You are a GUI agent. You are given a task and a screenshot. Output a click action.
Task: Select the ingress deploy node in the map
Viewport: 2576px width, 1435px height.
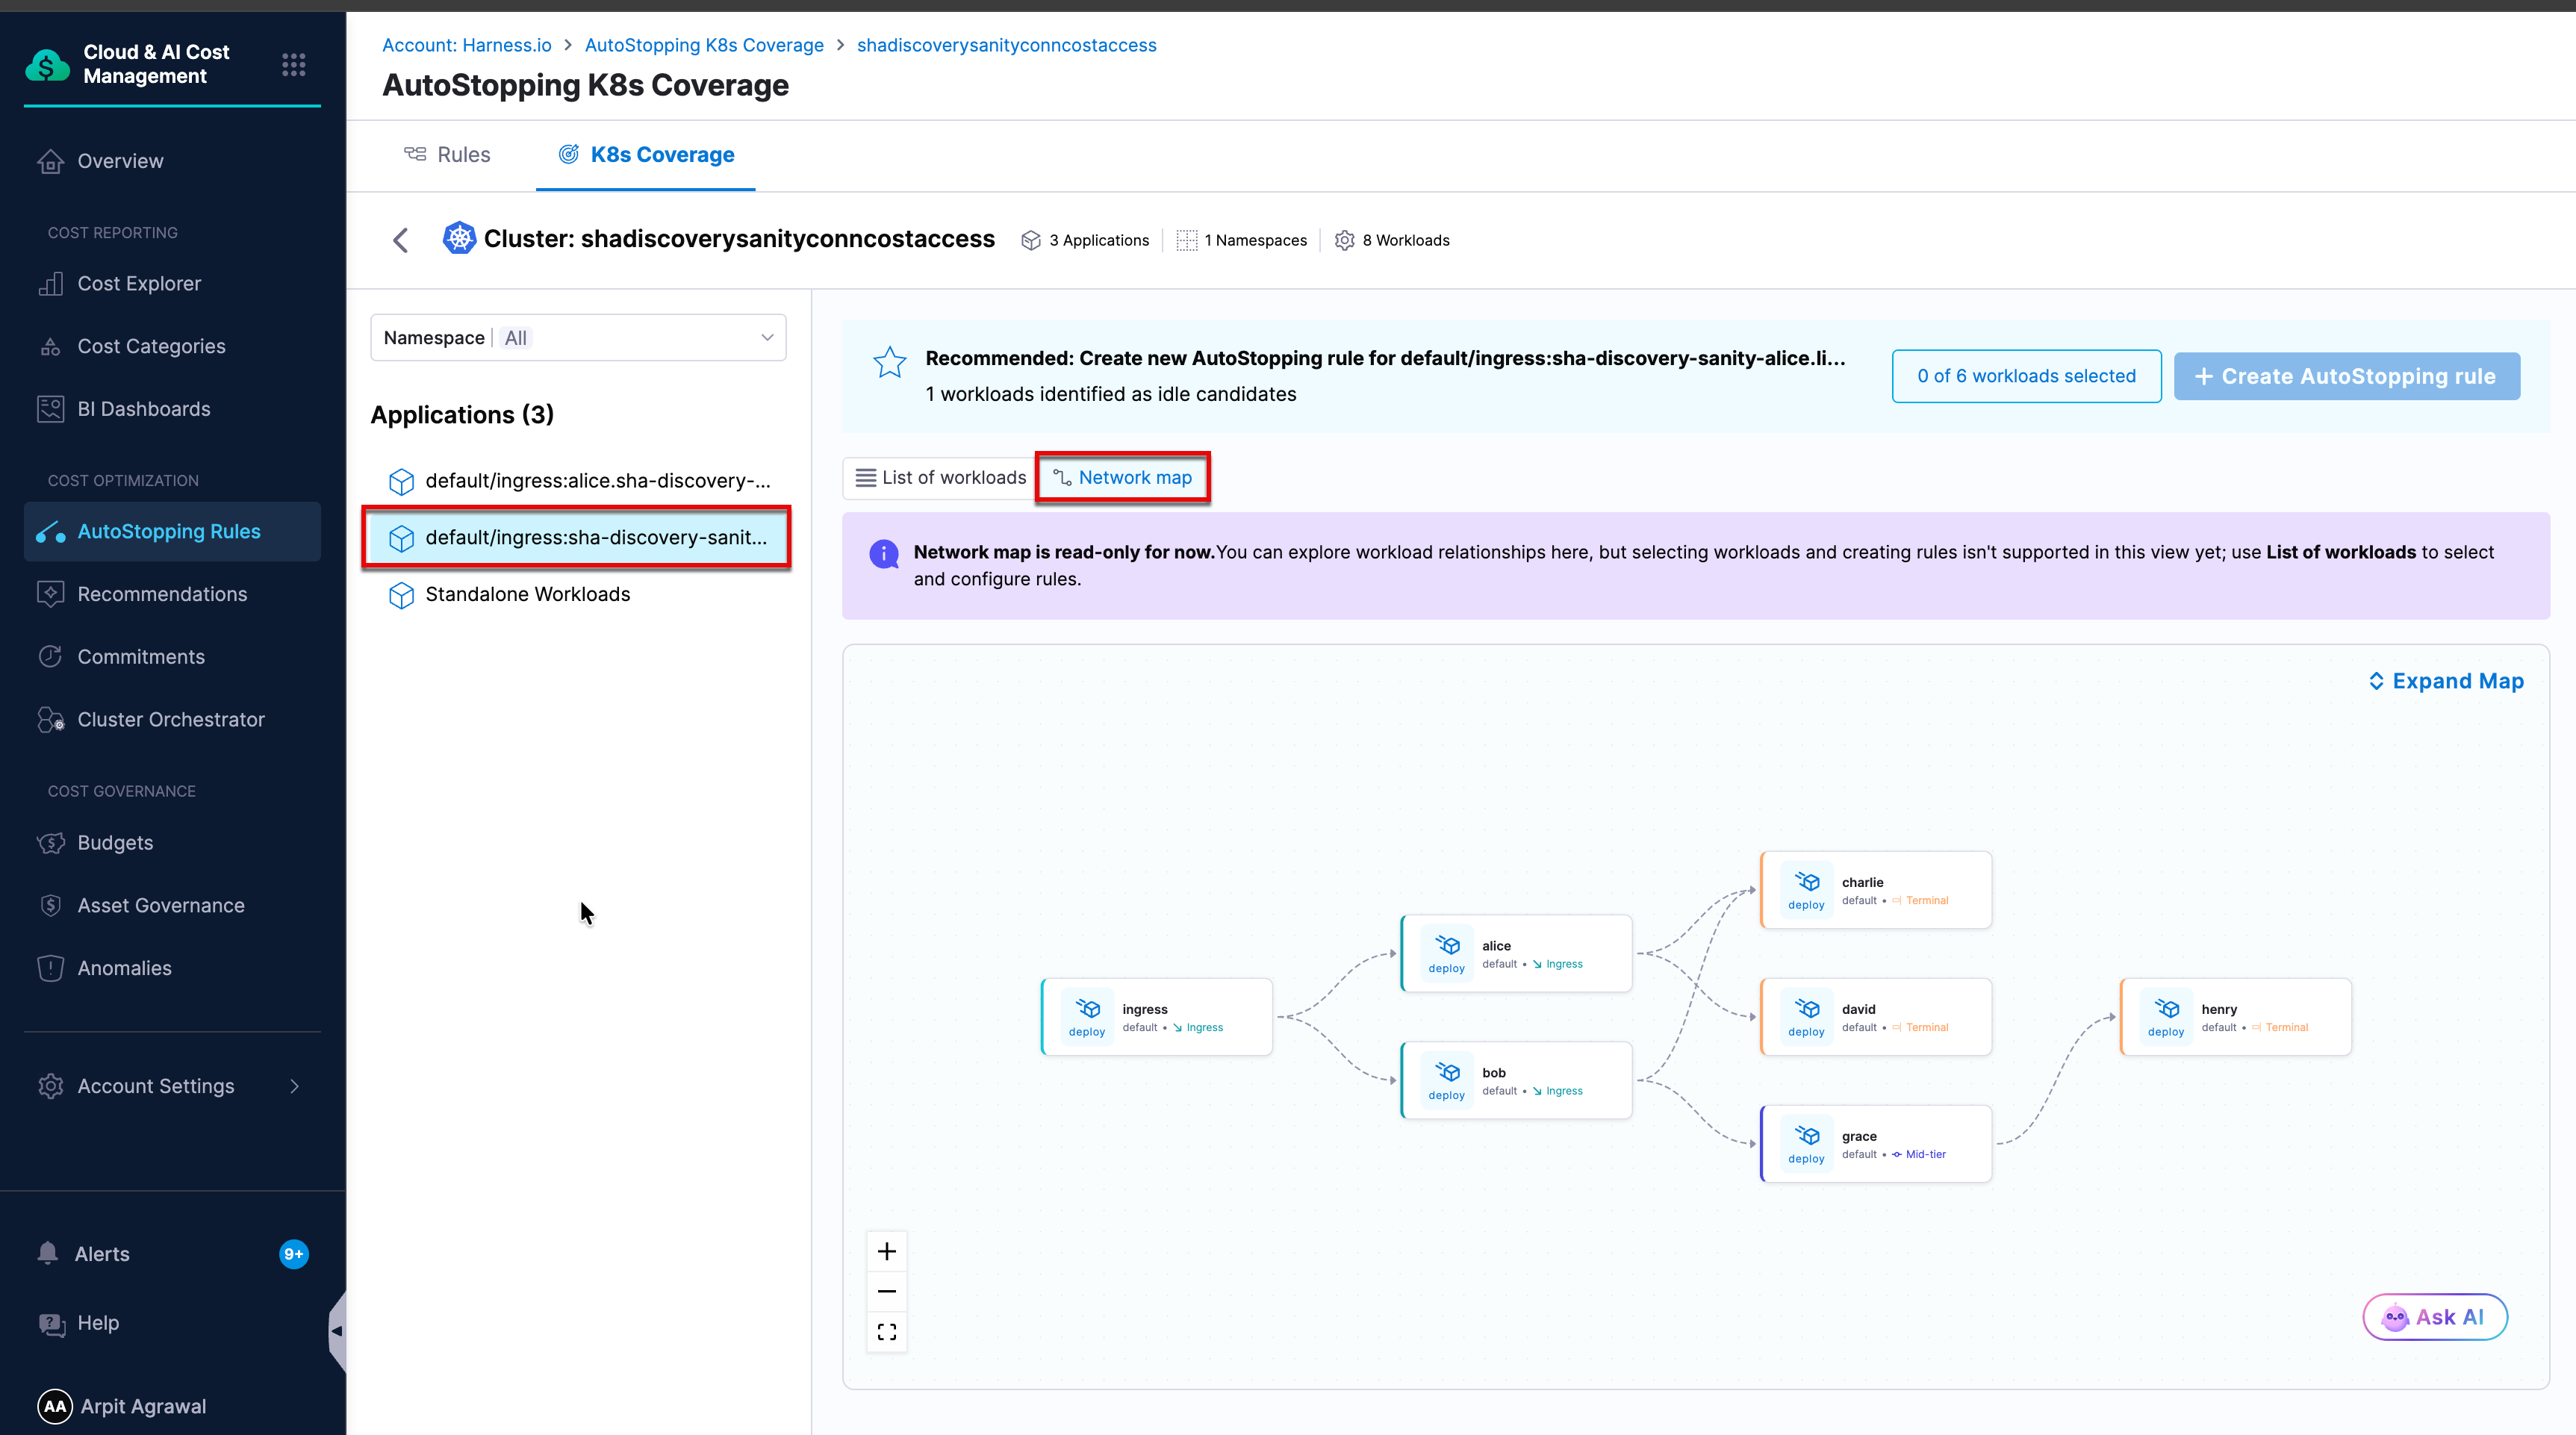click(x=1157, y=1017)
